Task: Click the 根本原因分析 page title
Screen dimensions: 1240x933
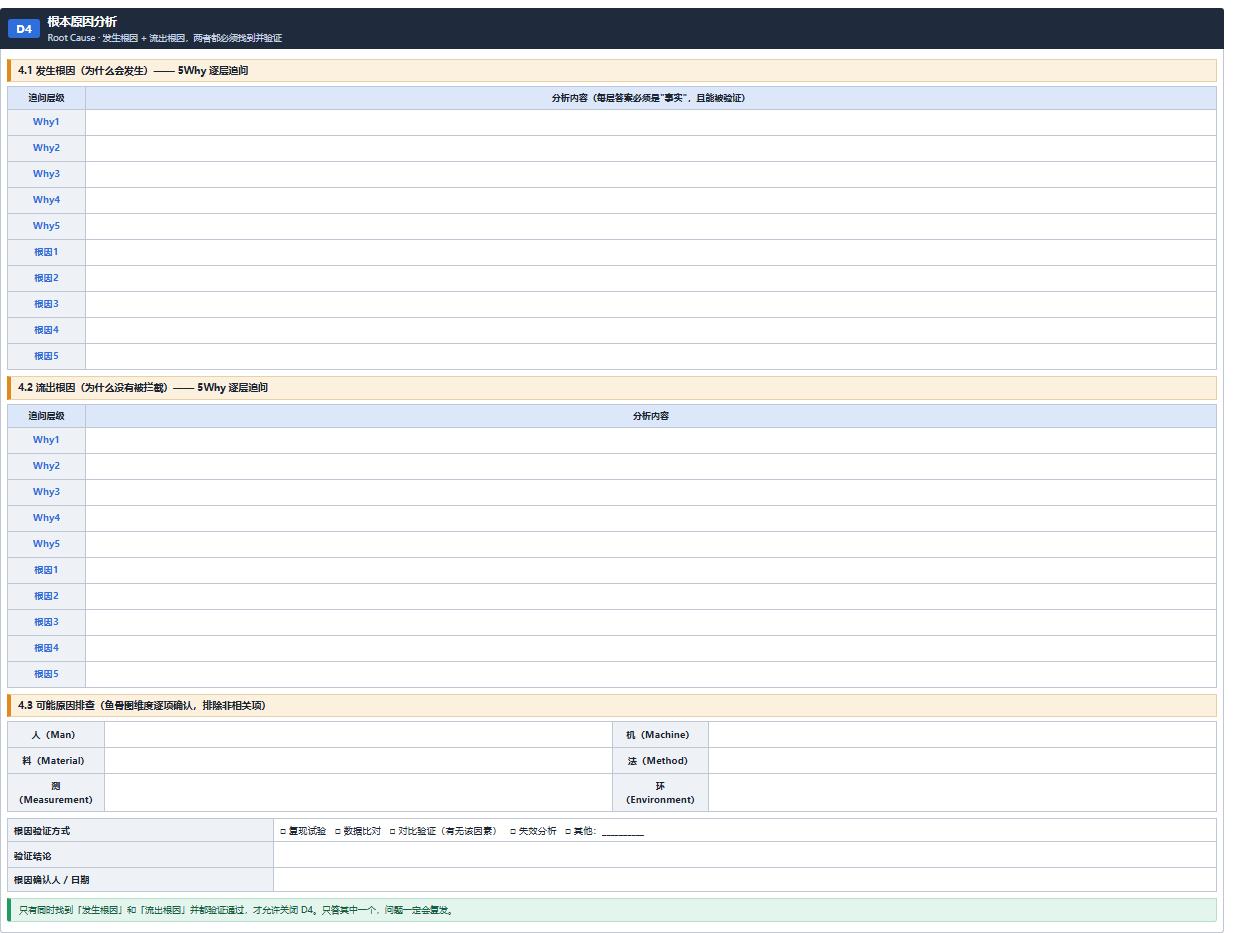Action: click(82, 22)
